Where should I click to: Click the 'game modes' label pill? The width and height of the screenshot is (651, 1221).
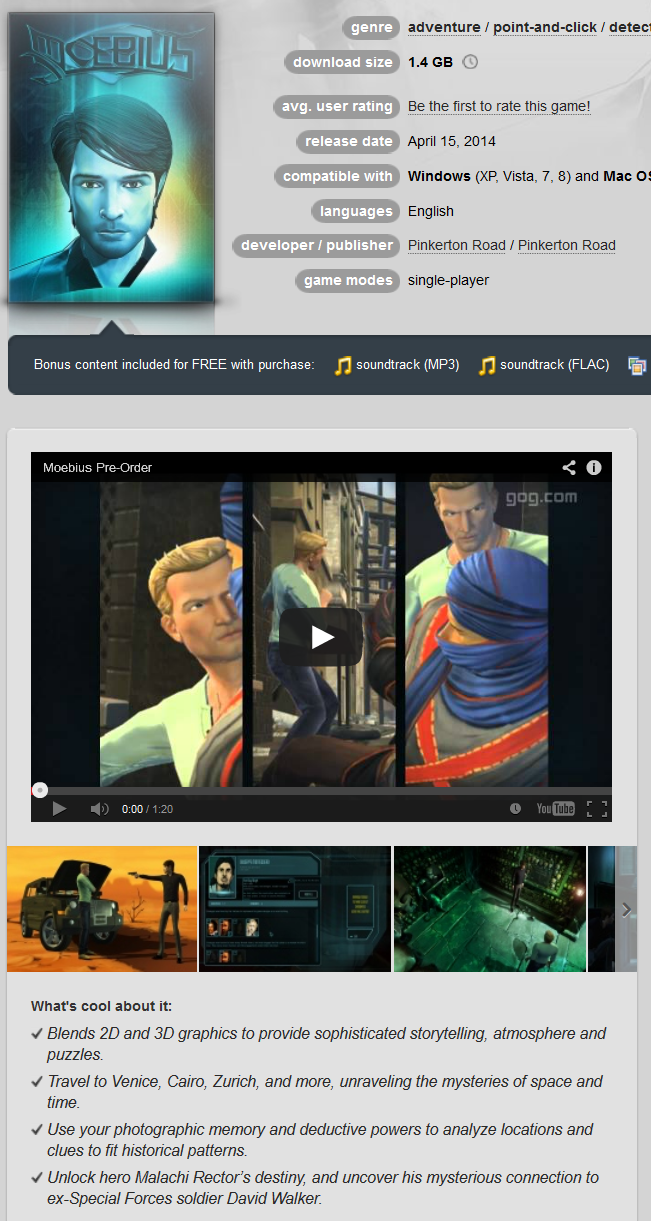(x=348, y=280)
